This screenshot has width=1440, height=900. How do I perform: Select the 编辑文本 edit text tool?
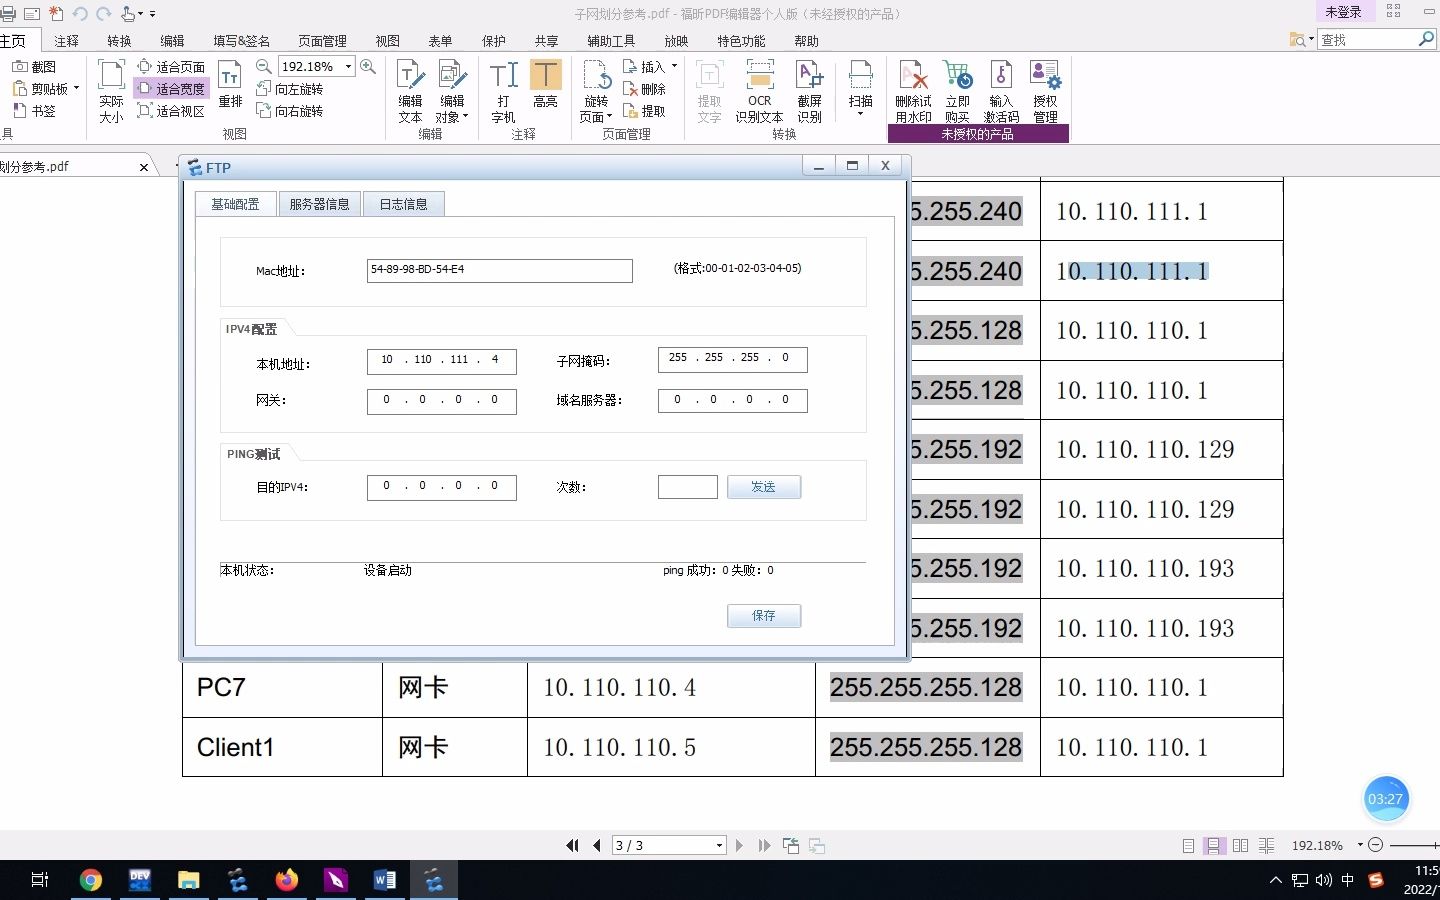tap(409, 90)
